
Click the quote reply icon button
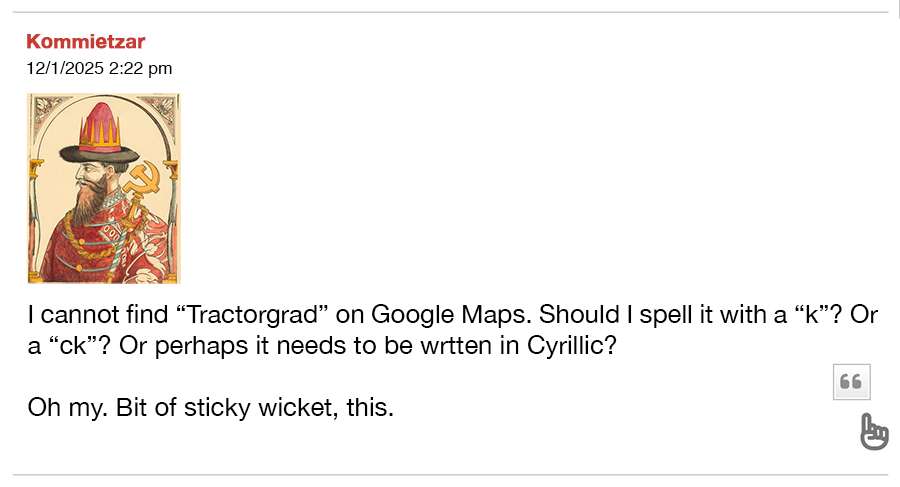coord(852,381)
